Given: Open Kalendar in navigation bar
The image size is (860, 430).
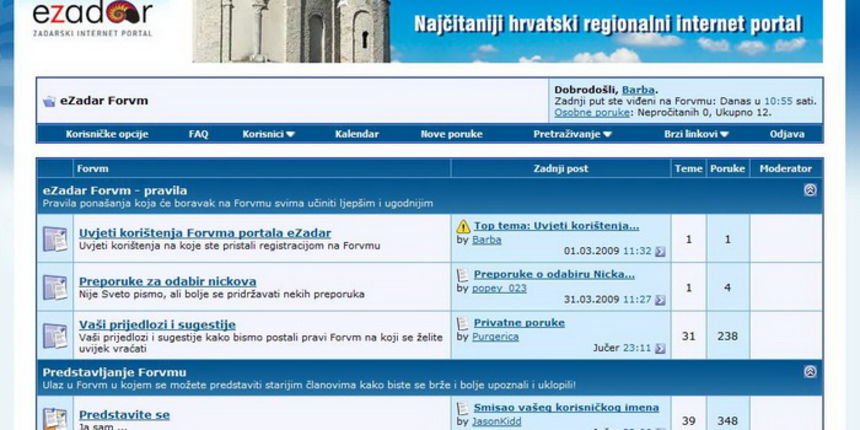Looking at the screenshot, I should tap(357, 134).
